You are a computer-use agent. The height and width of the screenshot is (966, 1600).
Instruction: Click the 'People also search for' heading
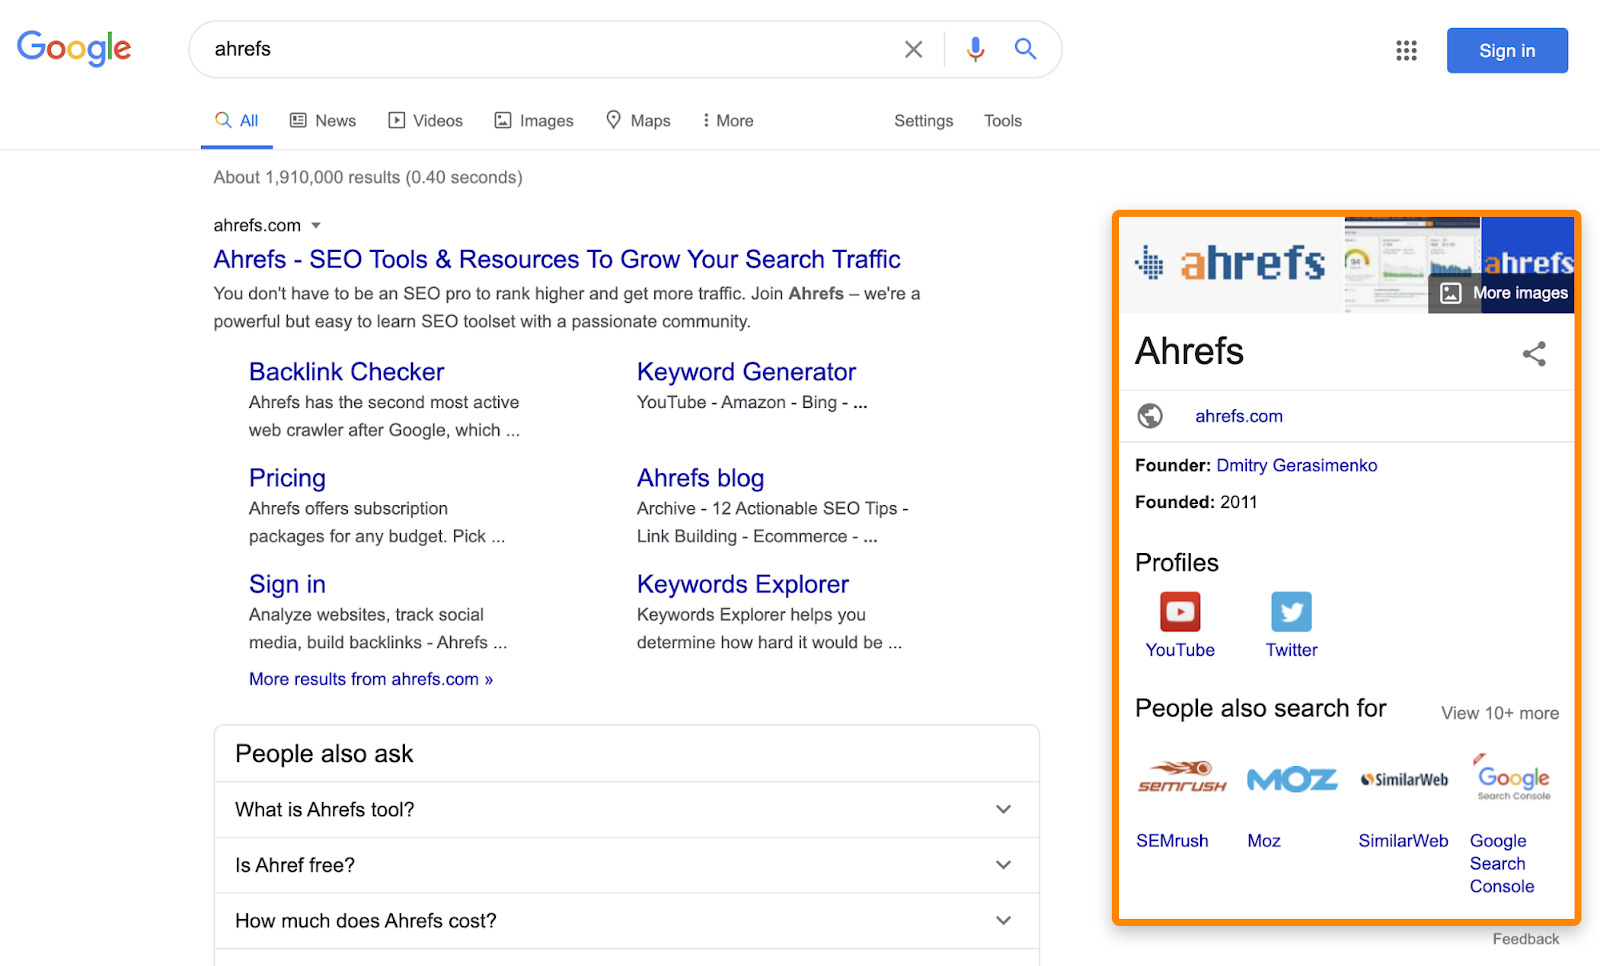coord(1261,708)
